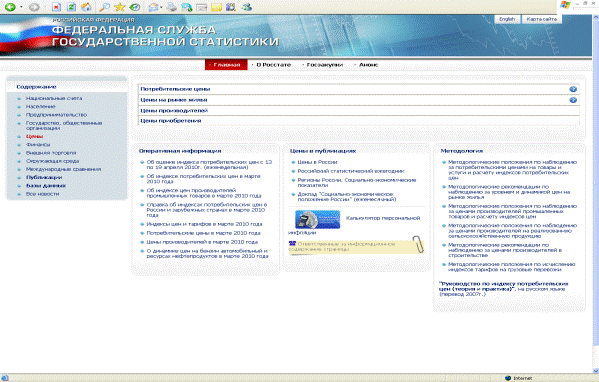Screen dimensions: 599x382
Task: Open Население in the sidebar contents
Action: coord(40,107)
